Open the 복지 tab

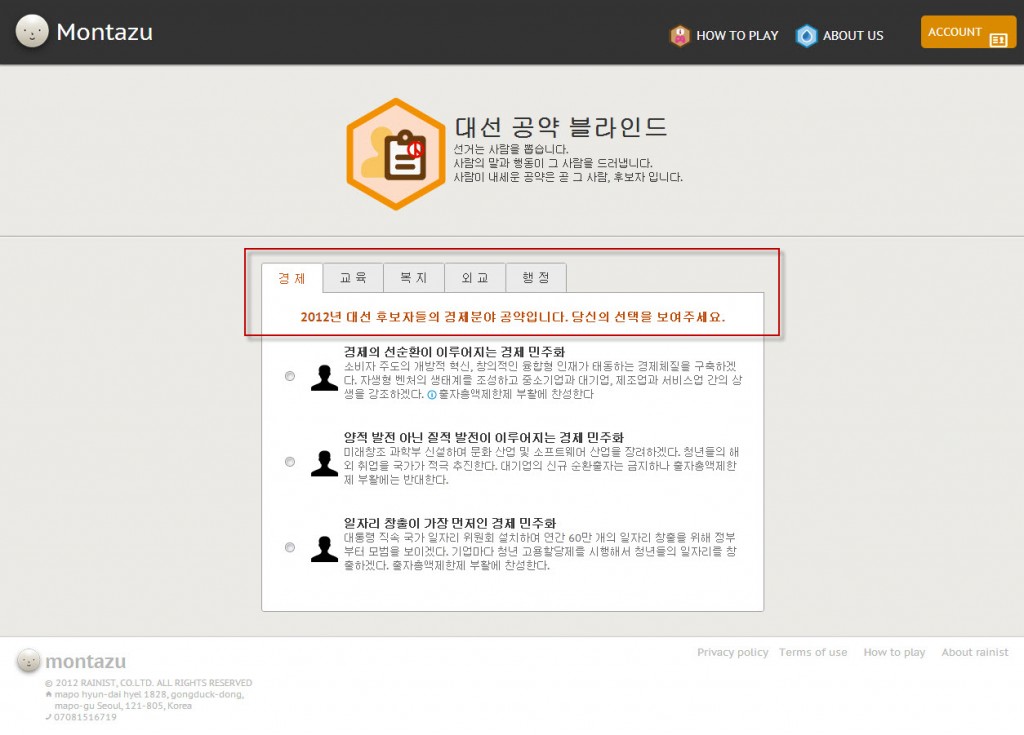click(x=414, y=278)
